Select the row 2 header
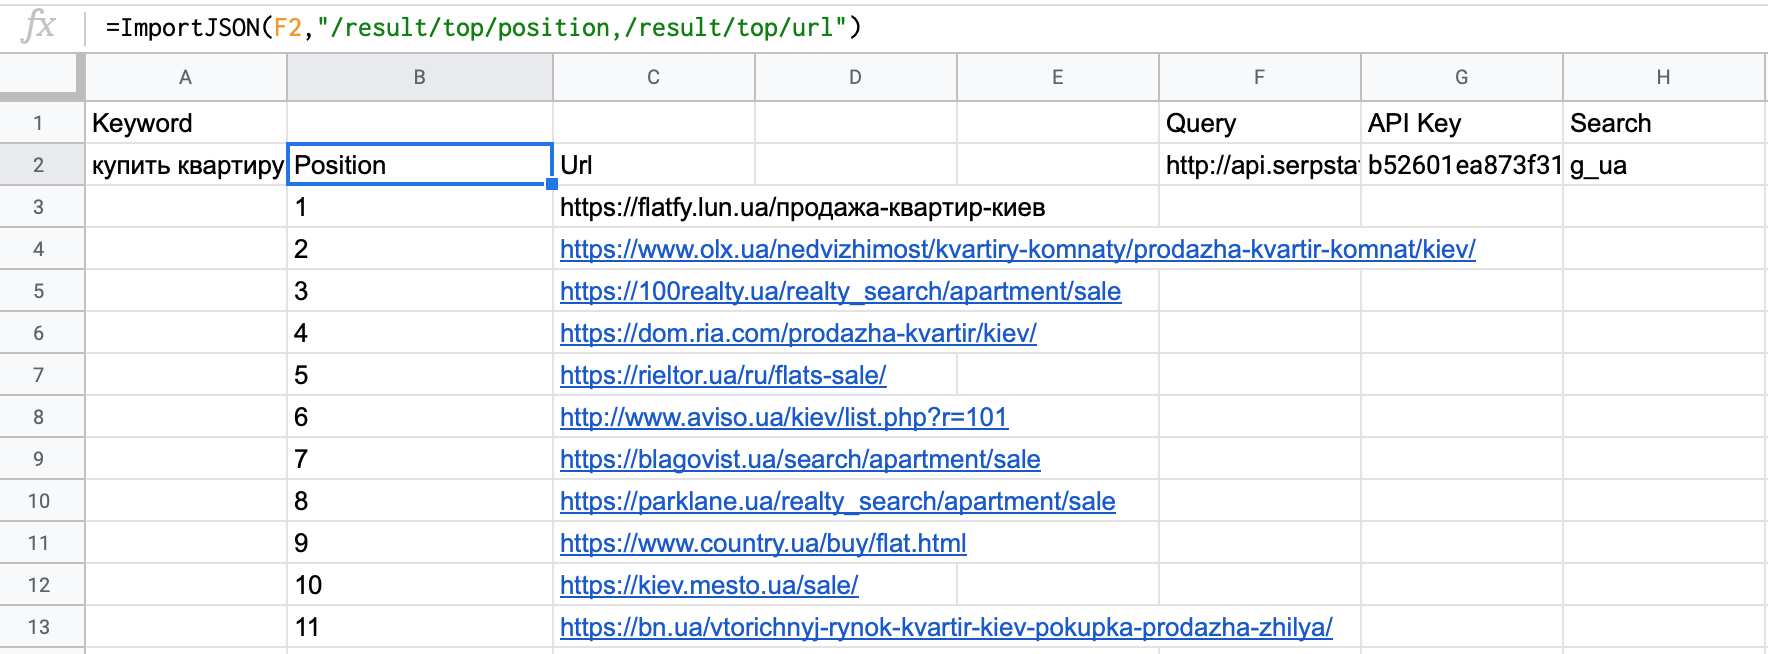This screenshot has height=654, width=1768. pos(39,165)
